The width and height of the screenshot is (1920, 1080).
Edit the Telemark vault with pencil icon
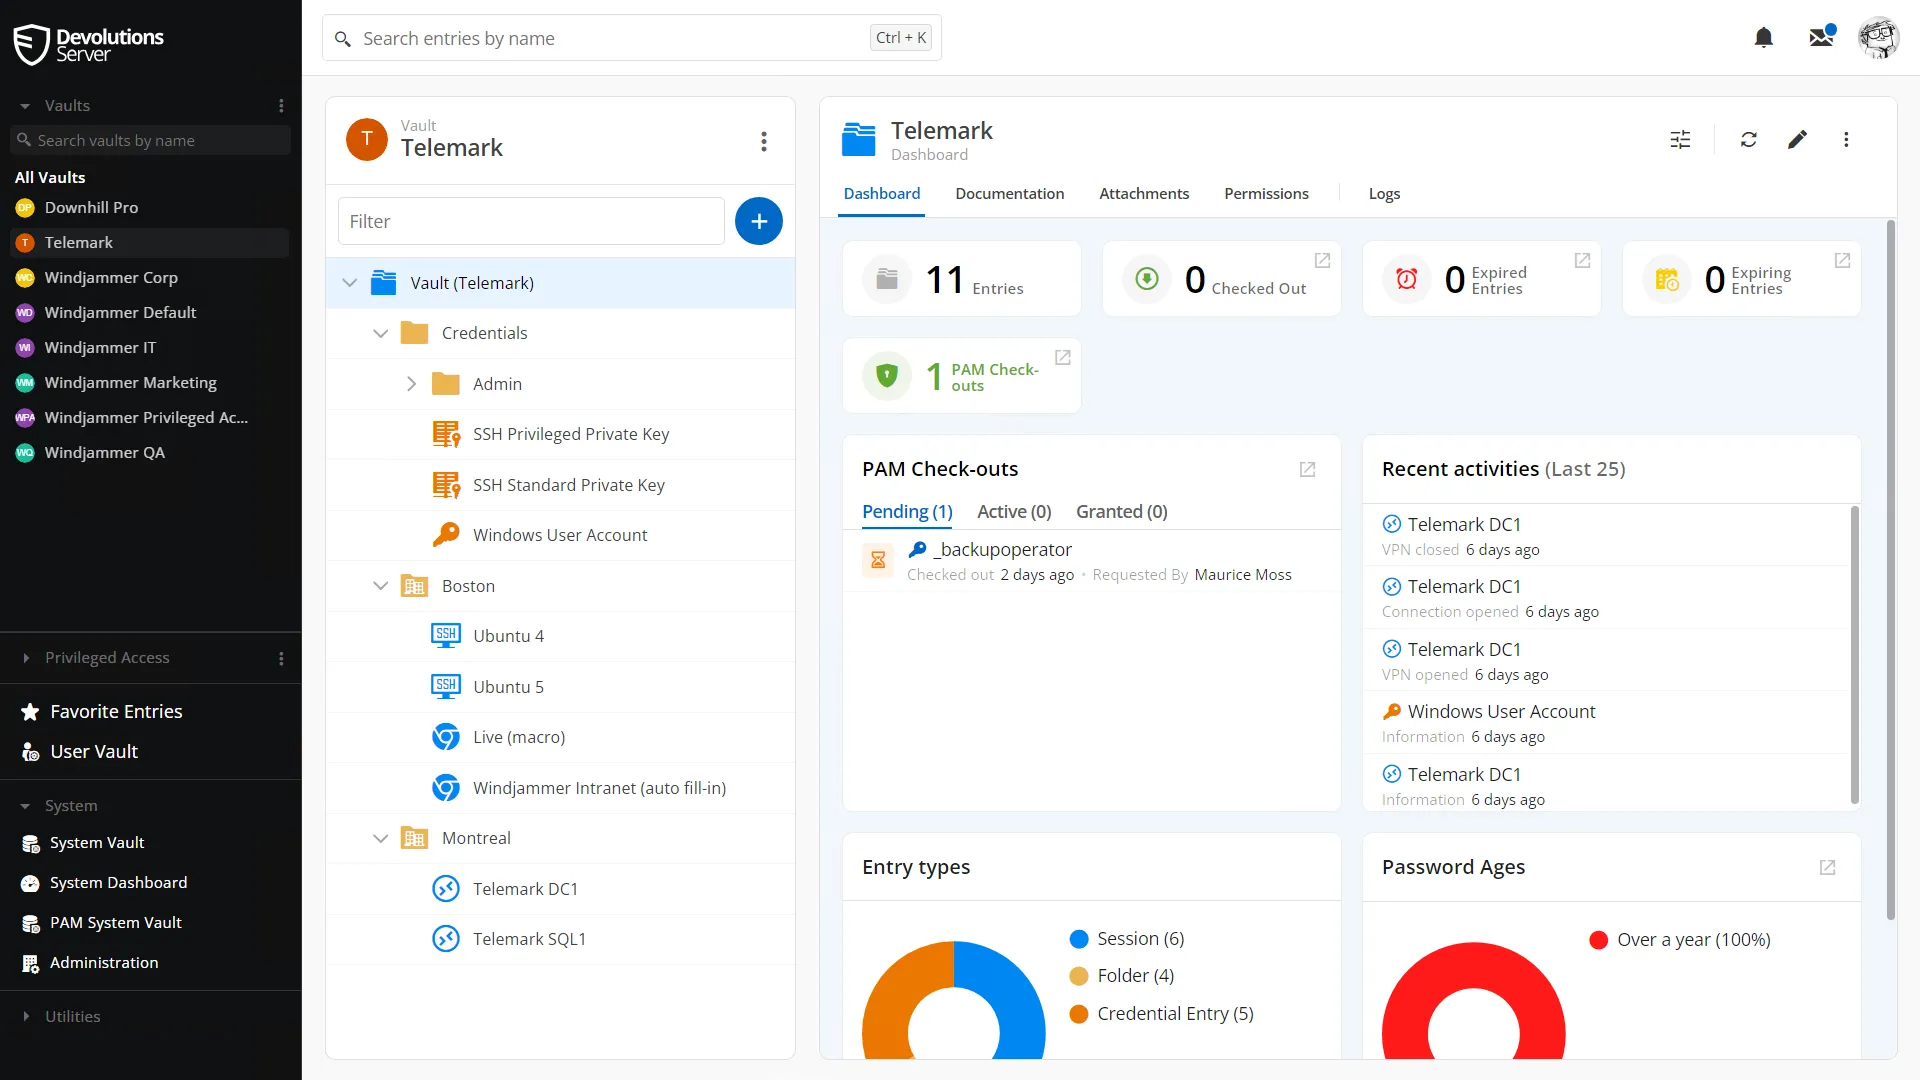coord(1798,140)
